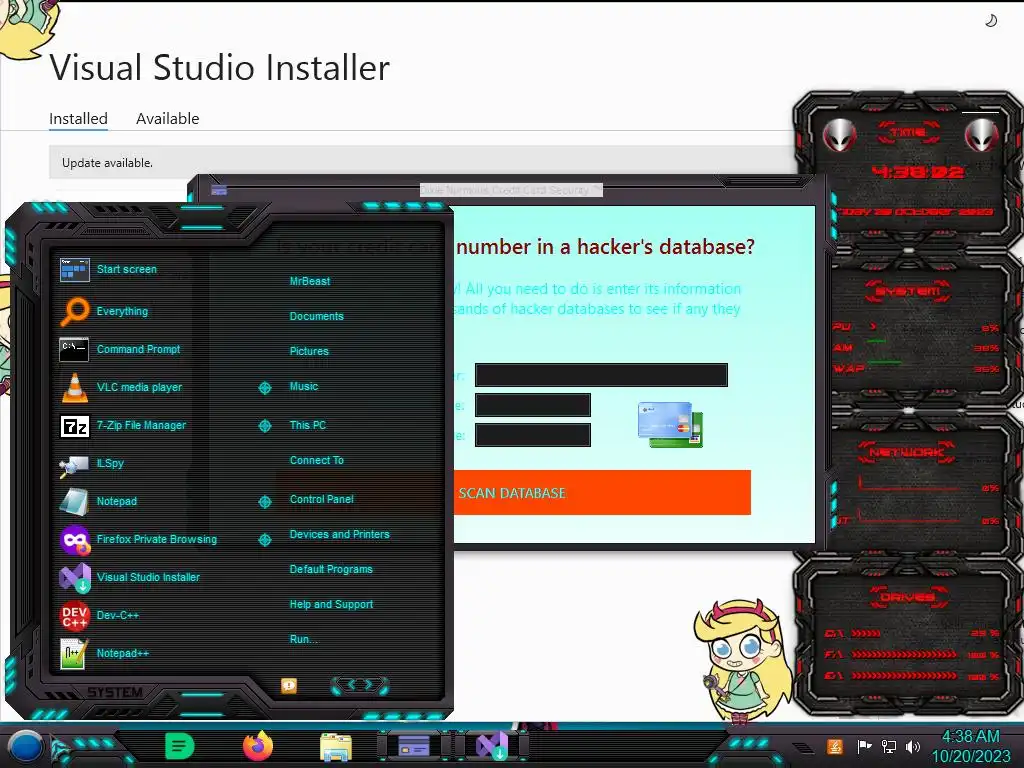This screenshot has height=768, width=1024.
Task: Switch to the Installed tab
Action: (x=78, y=119)
